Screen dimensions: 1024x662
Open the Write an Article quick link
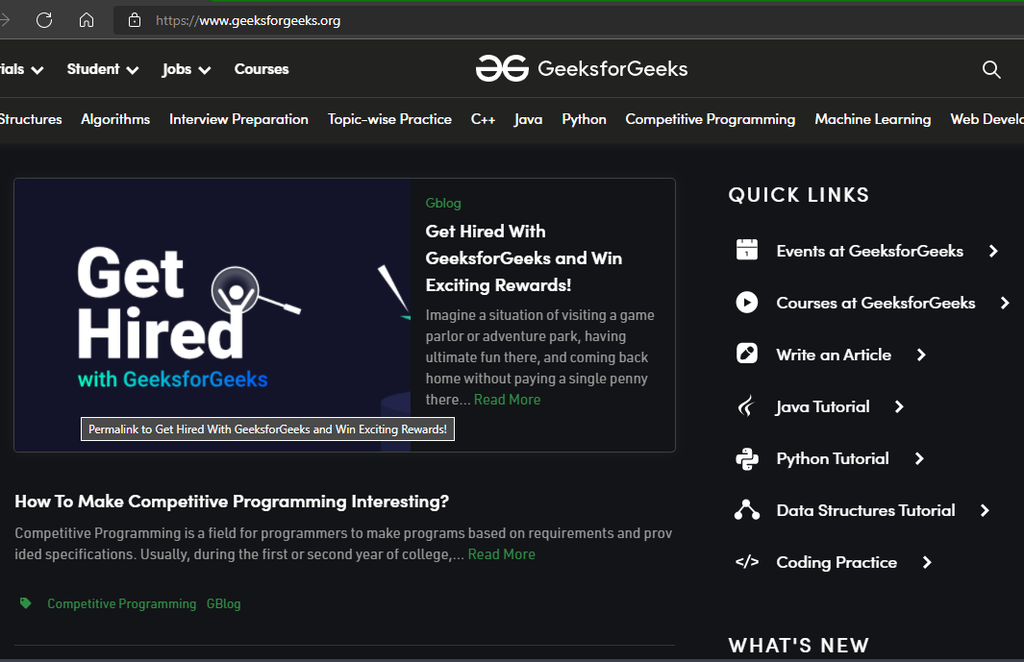(x=833, y=355)
